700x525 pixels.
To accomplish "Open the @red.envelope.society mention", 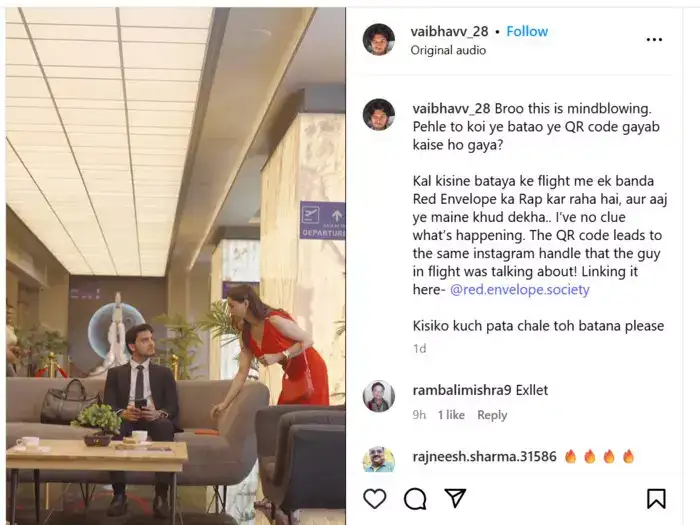I will (520, 290).
